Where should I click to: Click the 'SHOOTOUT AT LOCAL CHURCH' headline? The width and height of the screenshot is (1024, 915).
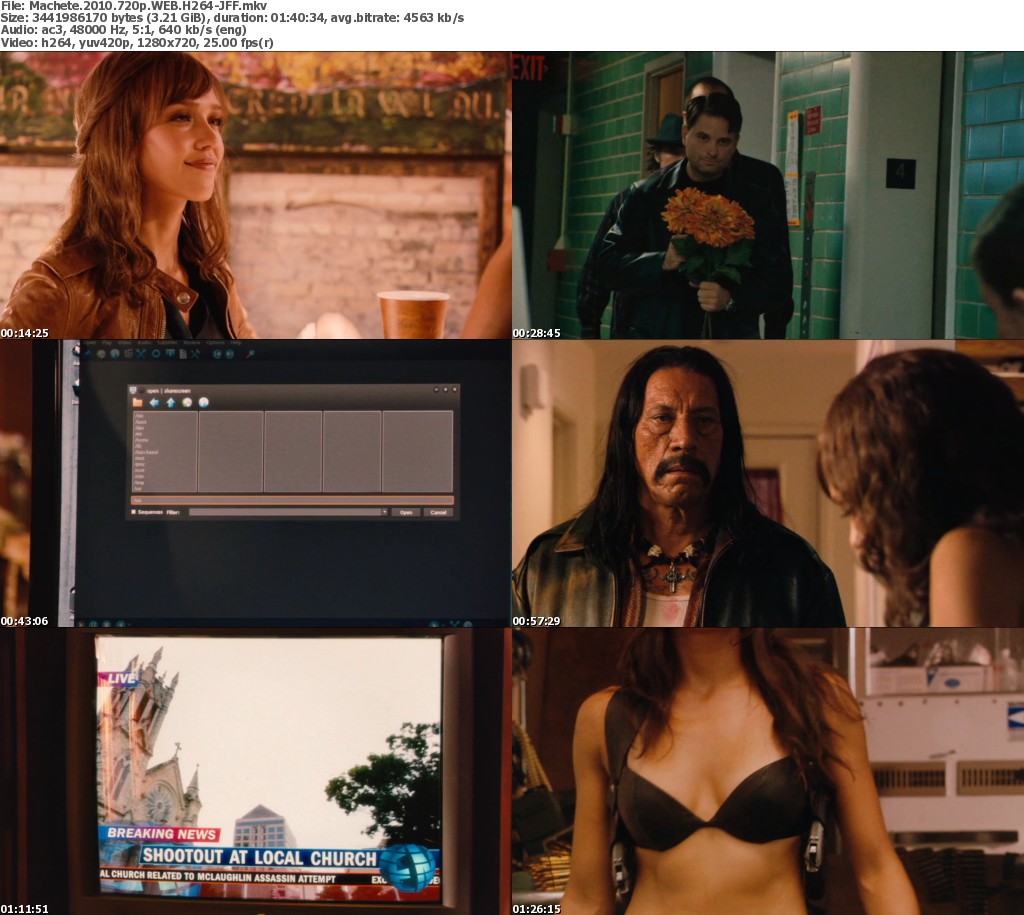(259, 856)
